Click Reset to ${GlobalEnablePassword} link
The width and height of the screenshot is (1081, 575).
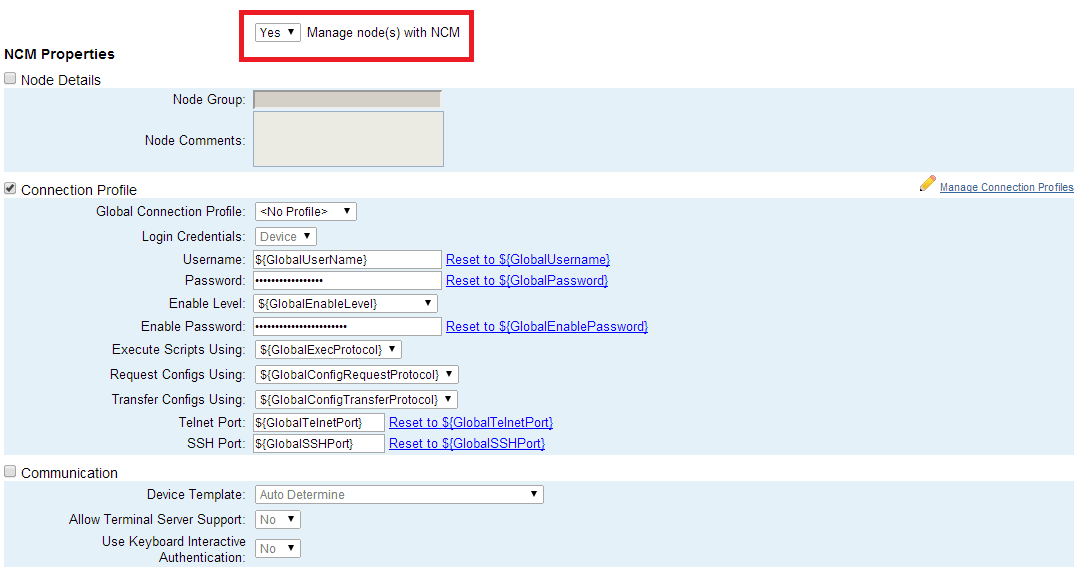[x=547, y=326]
